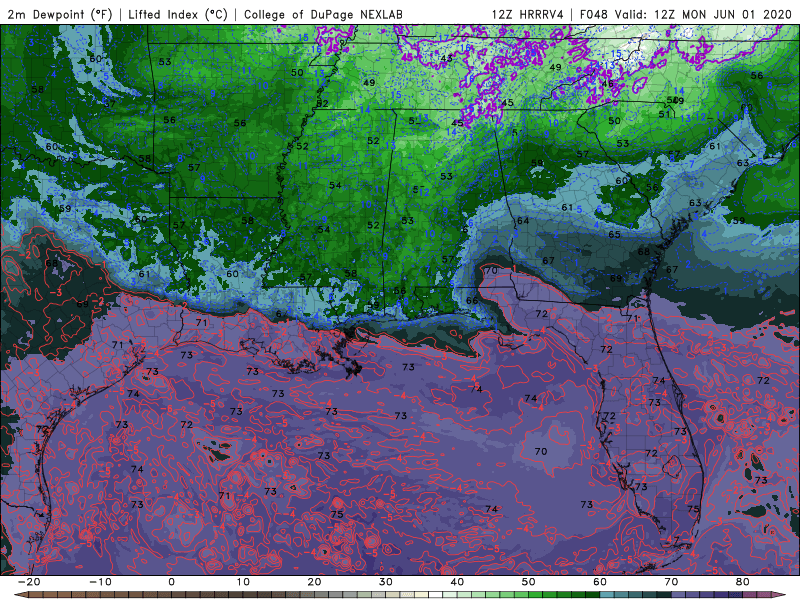Click the '80' label on the color scale

coord(743,582)
